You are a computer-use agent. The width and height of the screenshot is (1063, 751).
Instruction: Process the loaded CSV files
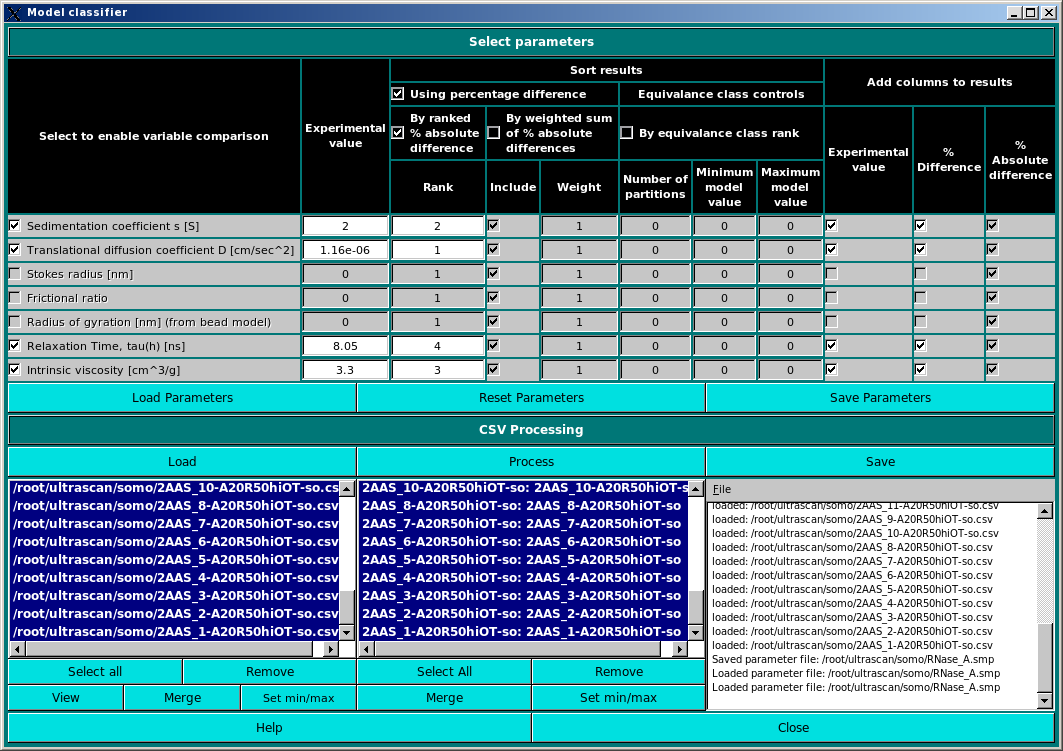(531, 461)
